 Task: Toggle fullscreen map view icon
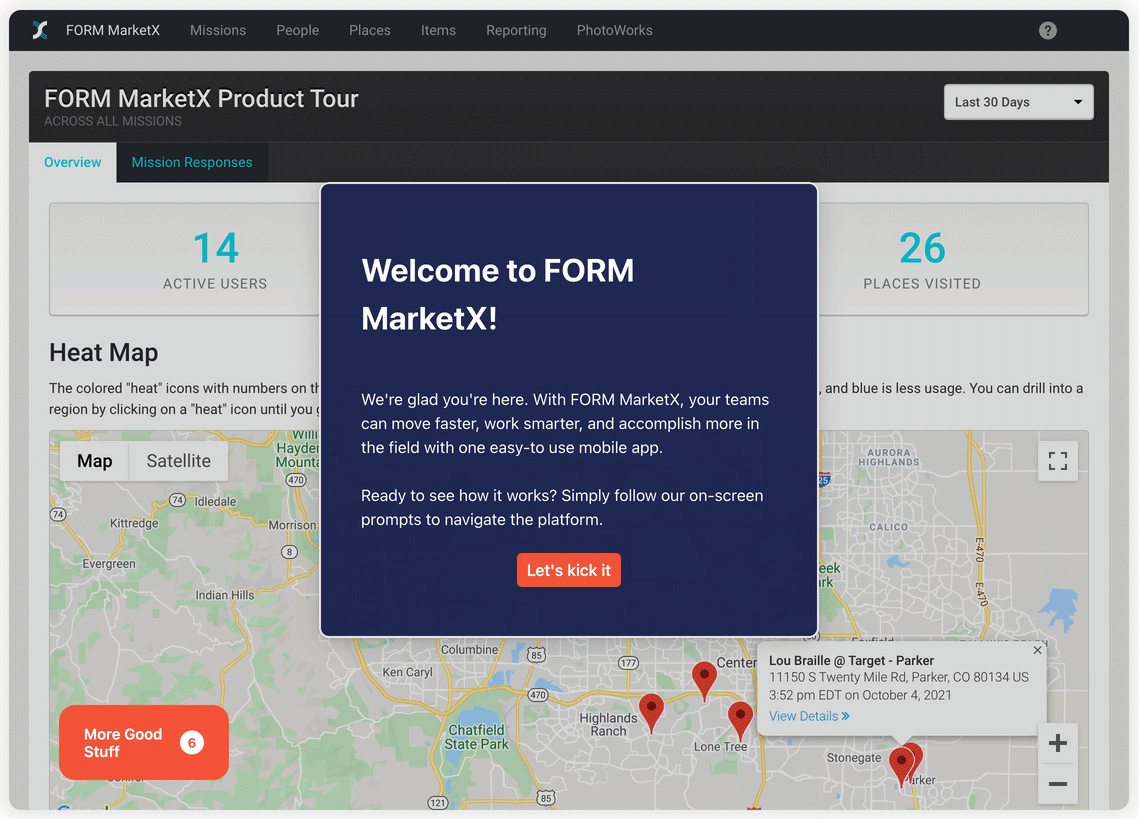coord(1058,461)
